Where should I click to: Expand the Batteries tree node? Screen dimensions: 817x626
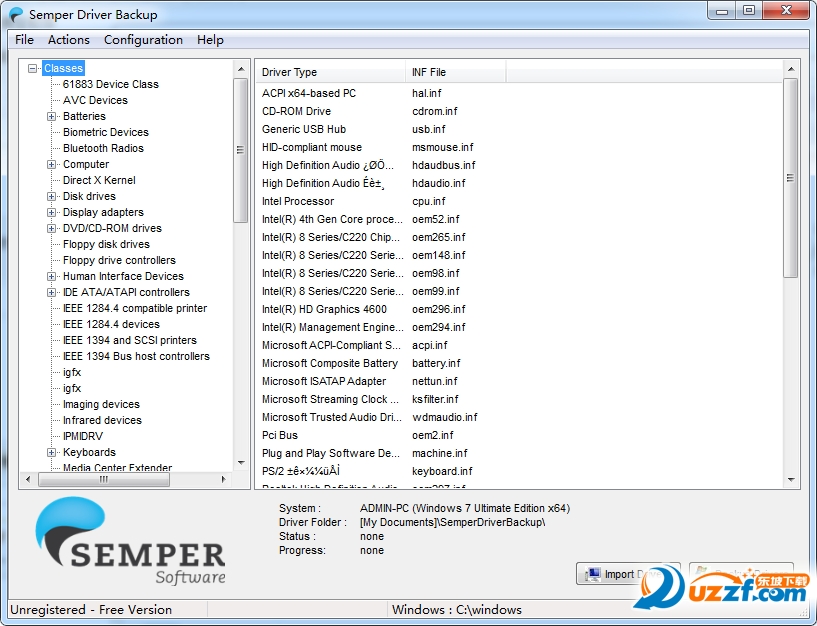(x=51, y=116)
